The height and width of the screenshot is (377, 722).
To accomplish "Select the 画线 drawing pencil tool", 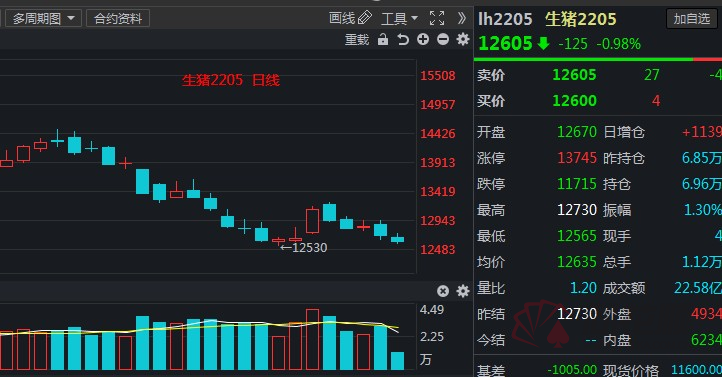I will (350, 18).
